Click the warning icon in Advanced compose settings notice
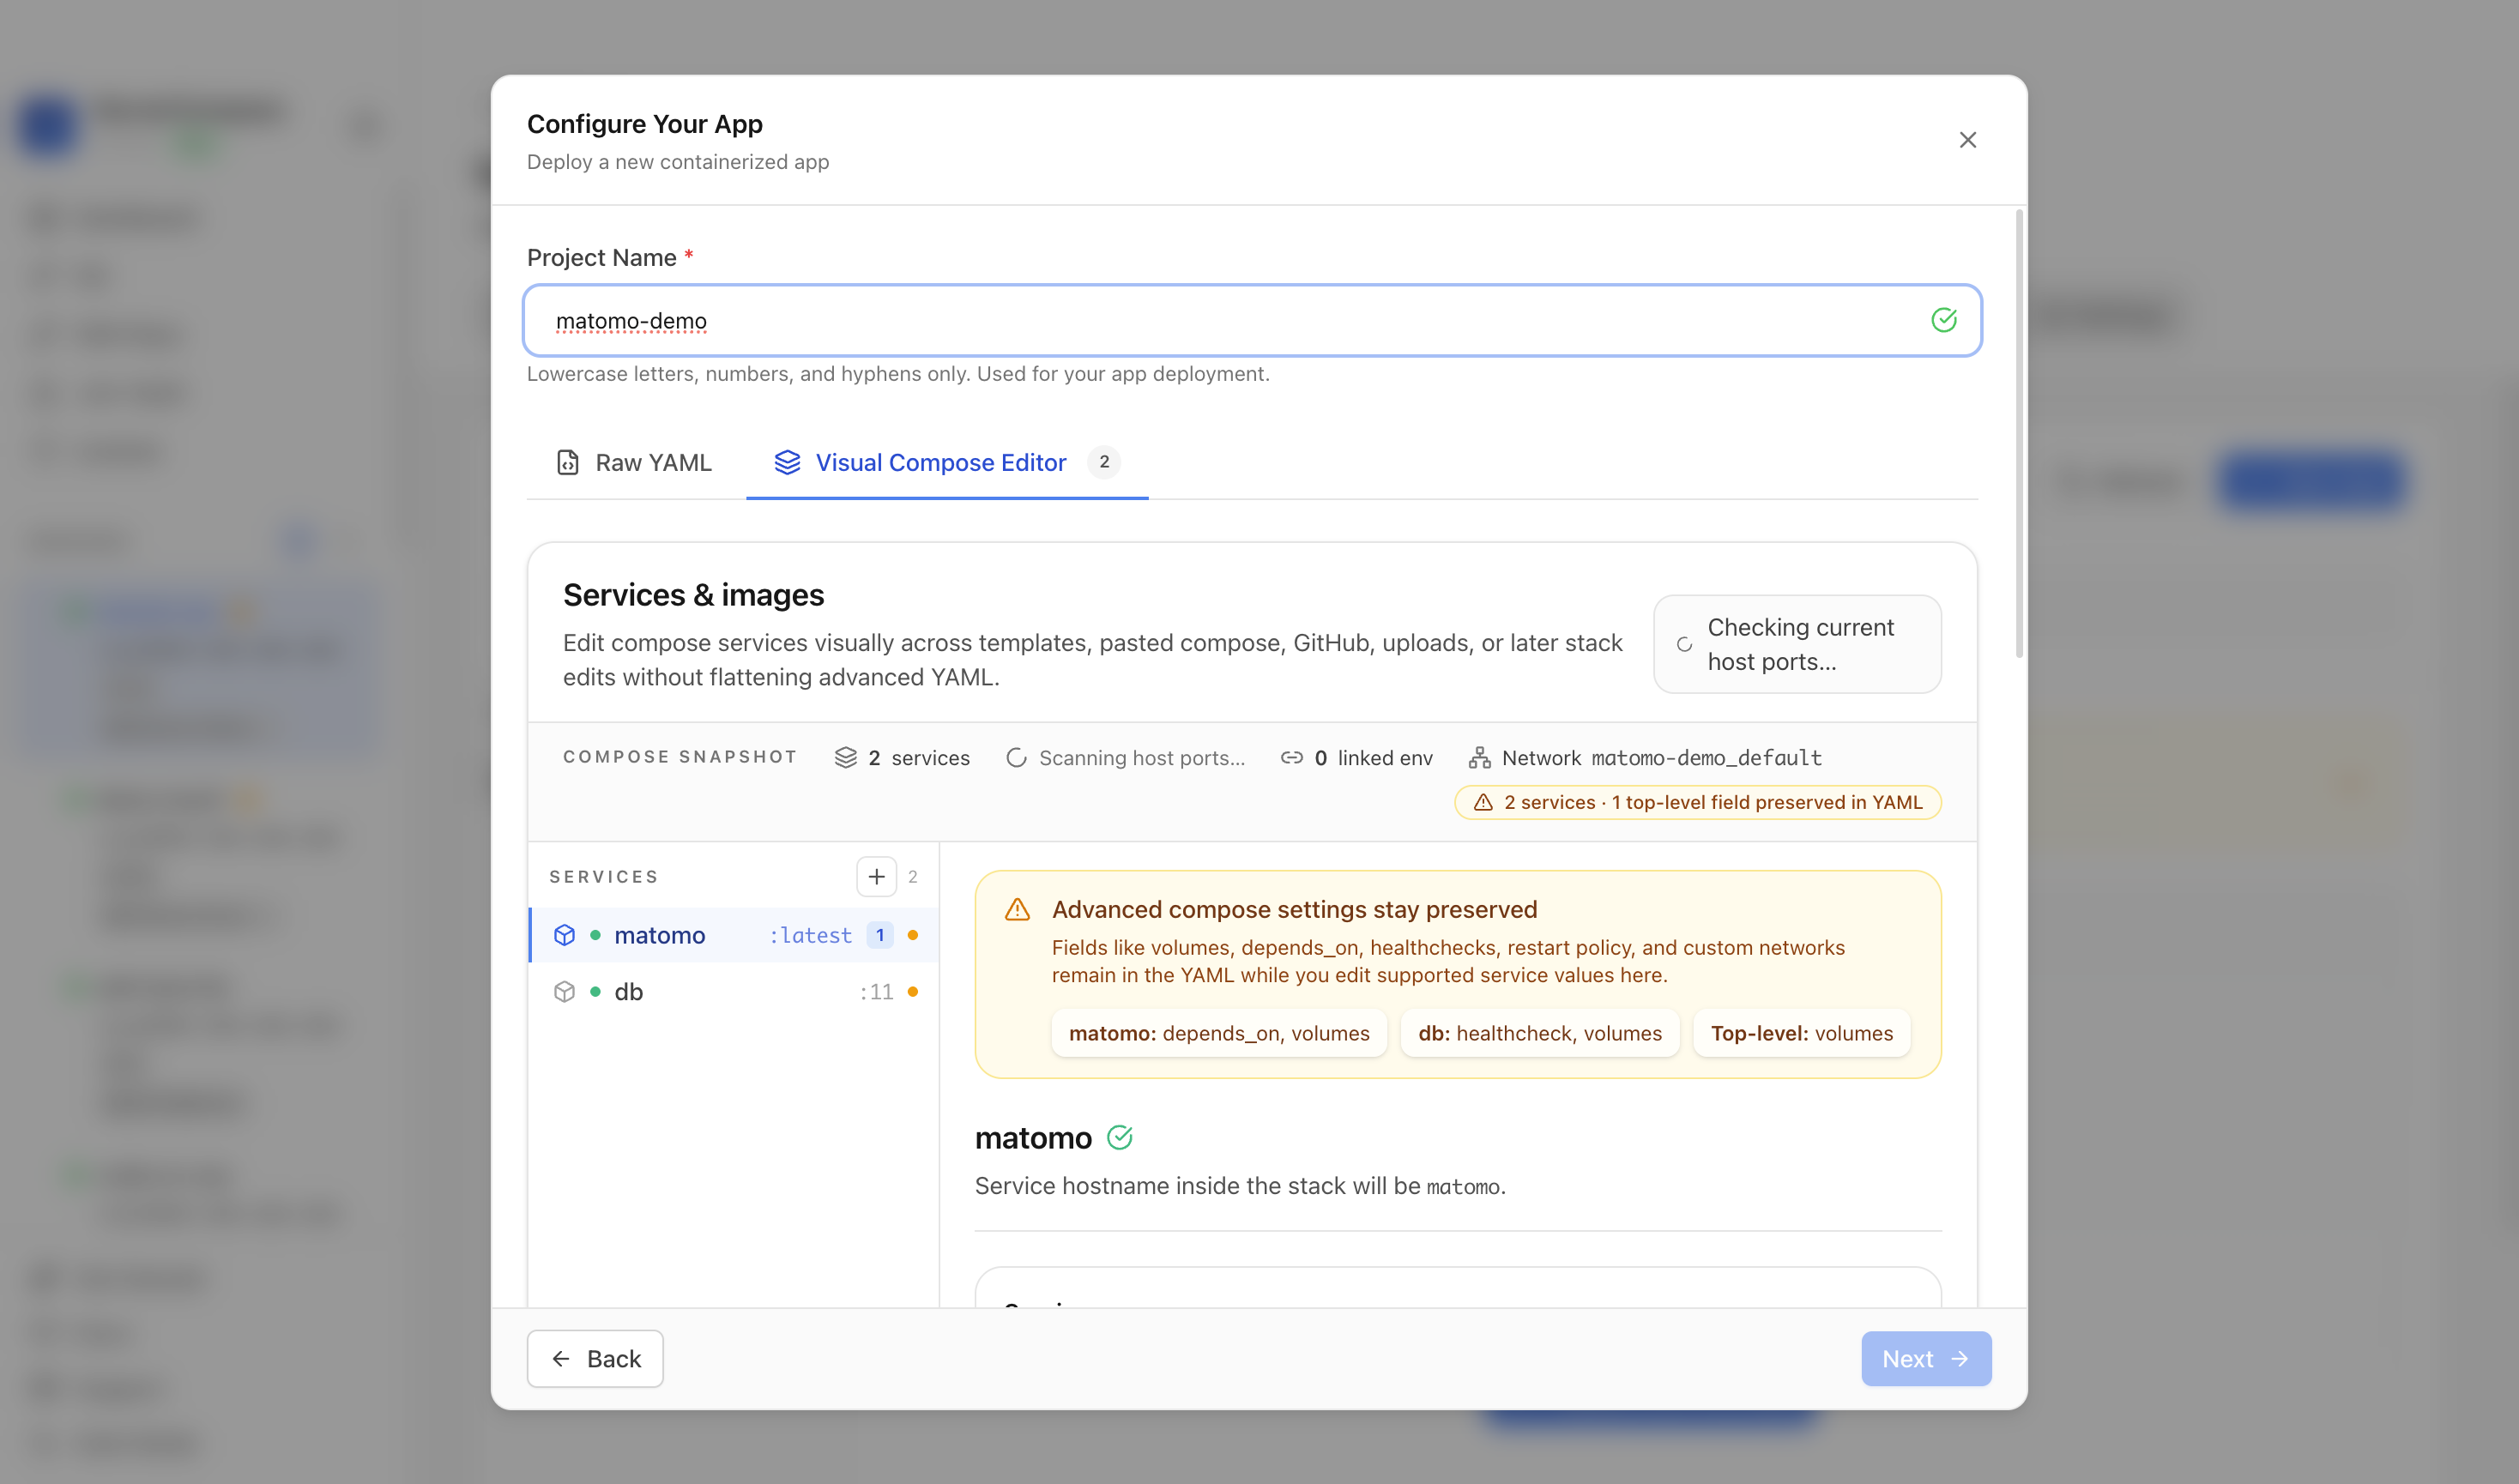This screenshot has height=1484, width=2519. point(1016,909)
